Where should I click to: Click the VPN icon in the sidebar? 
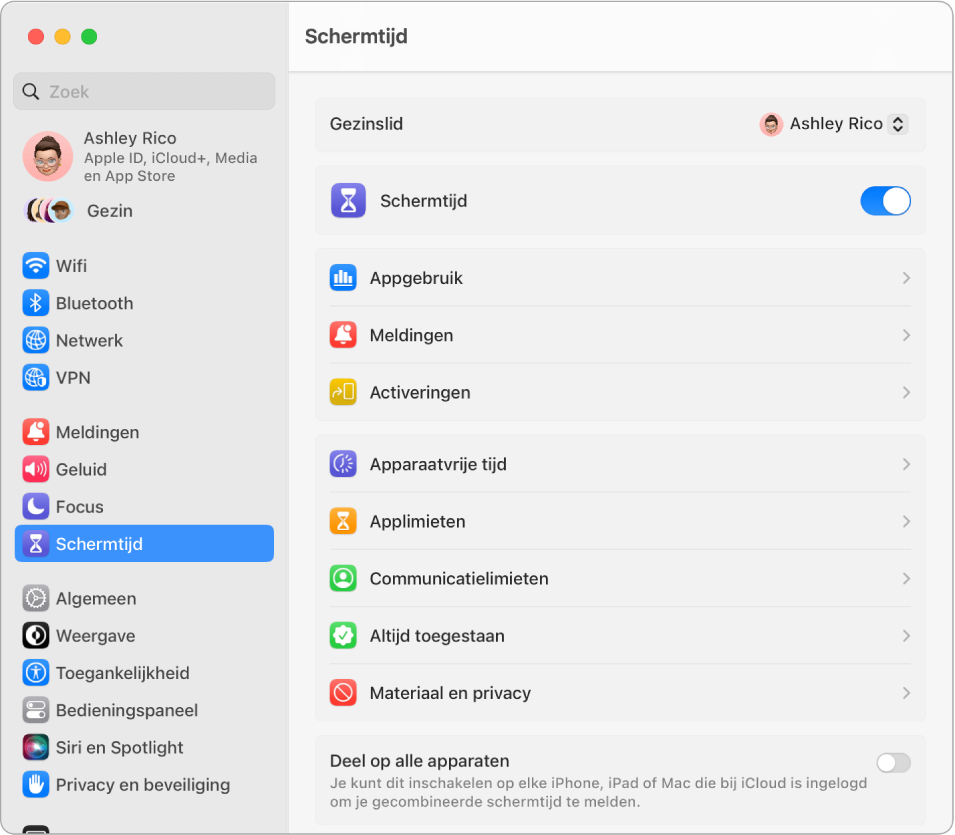click(x=35, y=377)
